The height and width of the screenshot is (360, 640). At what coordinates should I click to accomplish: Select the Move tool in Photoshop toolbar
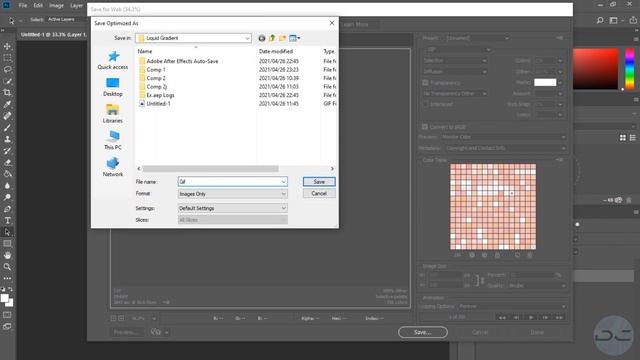(x=7, y=47)
